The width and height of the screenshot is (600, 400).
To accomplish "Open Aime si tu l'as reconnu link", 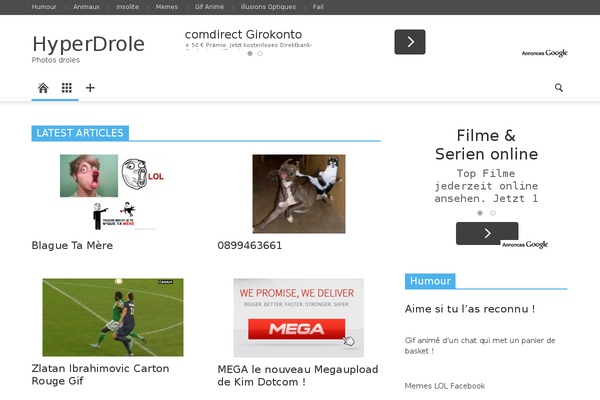I will 470,309.
